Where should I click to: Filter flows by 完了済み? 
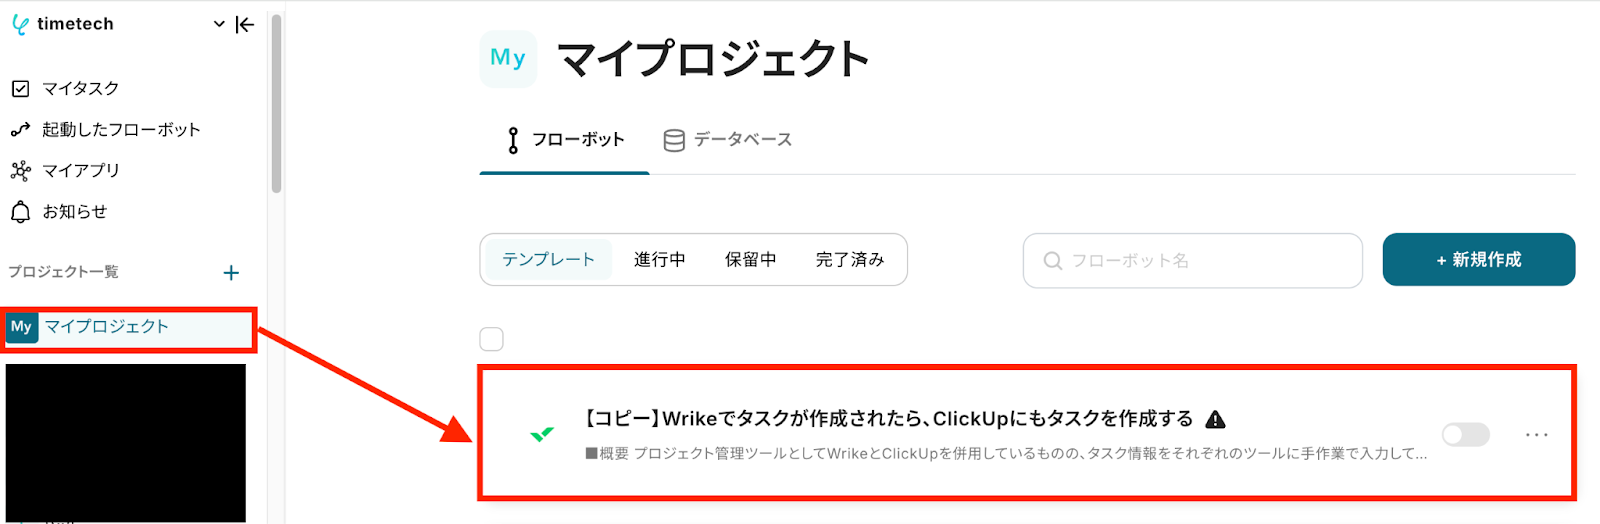850,260
